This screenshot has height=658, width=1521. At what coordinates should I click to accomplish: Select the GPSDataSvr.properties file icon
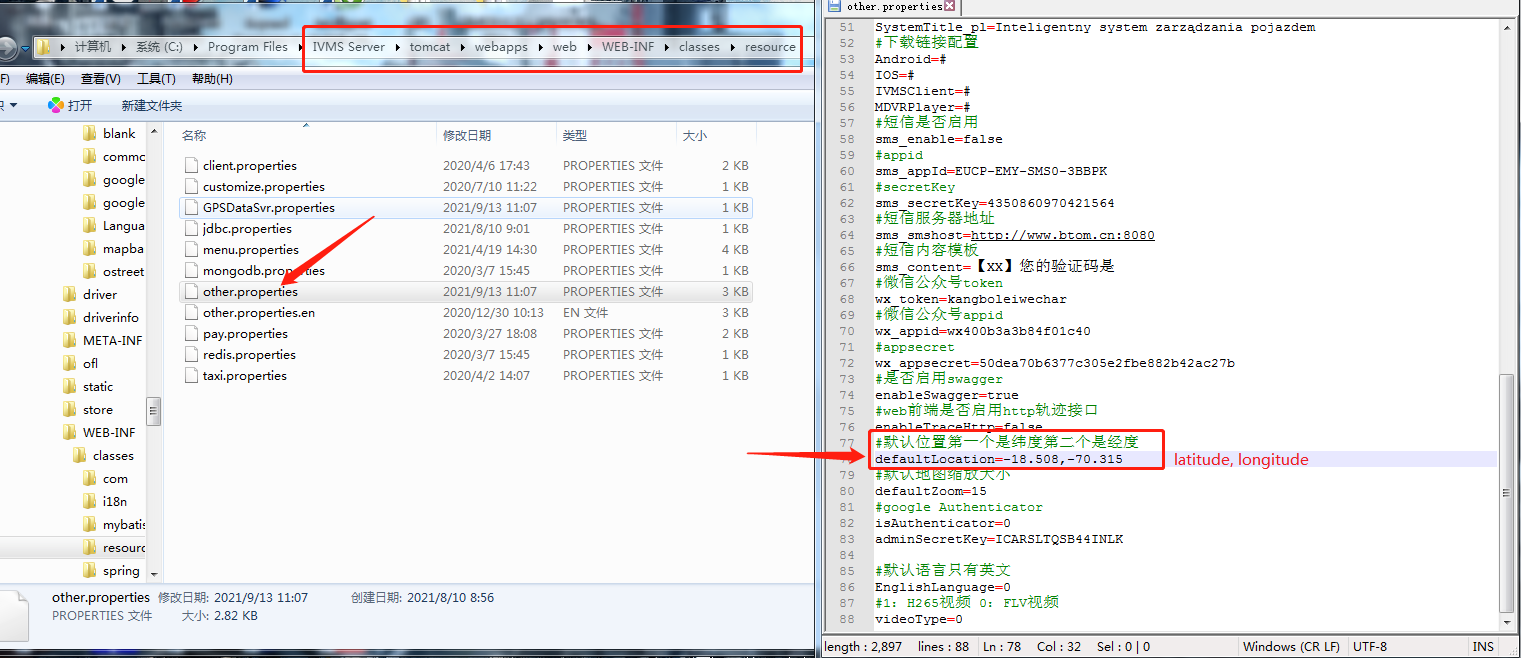click(192, 207)
